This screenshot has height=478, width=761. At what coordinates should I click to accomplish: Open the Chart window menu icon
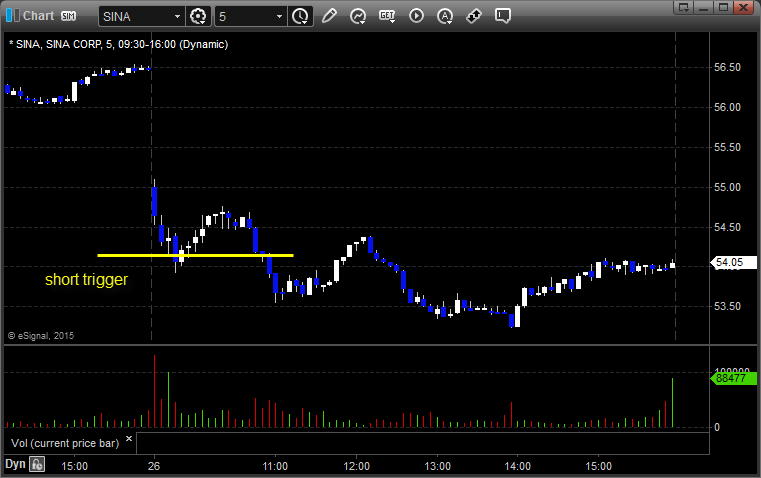pyautogui.click(x=11, y=16)
